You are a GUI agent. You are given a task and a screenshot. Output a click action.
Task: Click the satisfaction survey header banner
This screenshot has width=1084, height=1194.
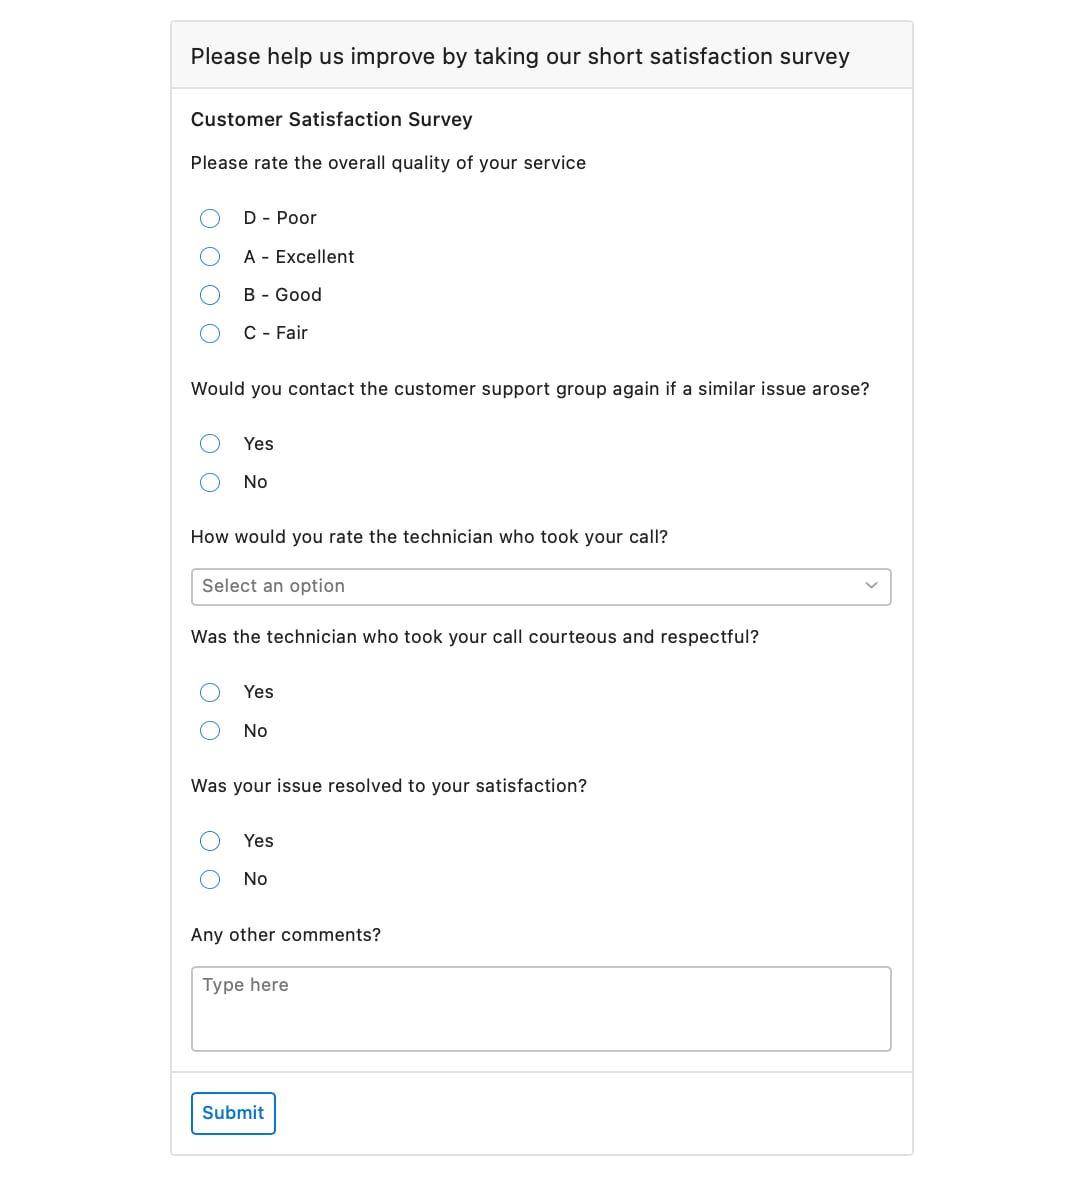[x=541, y=55]
